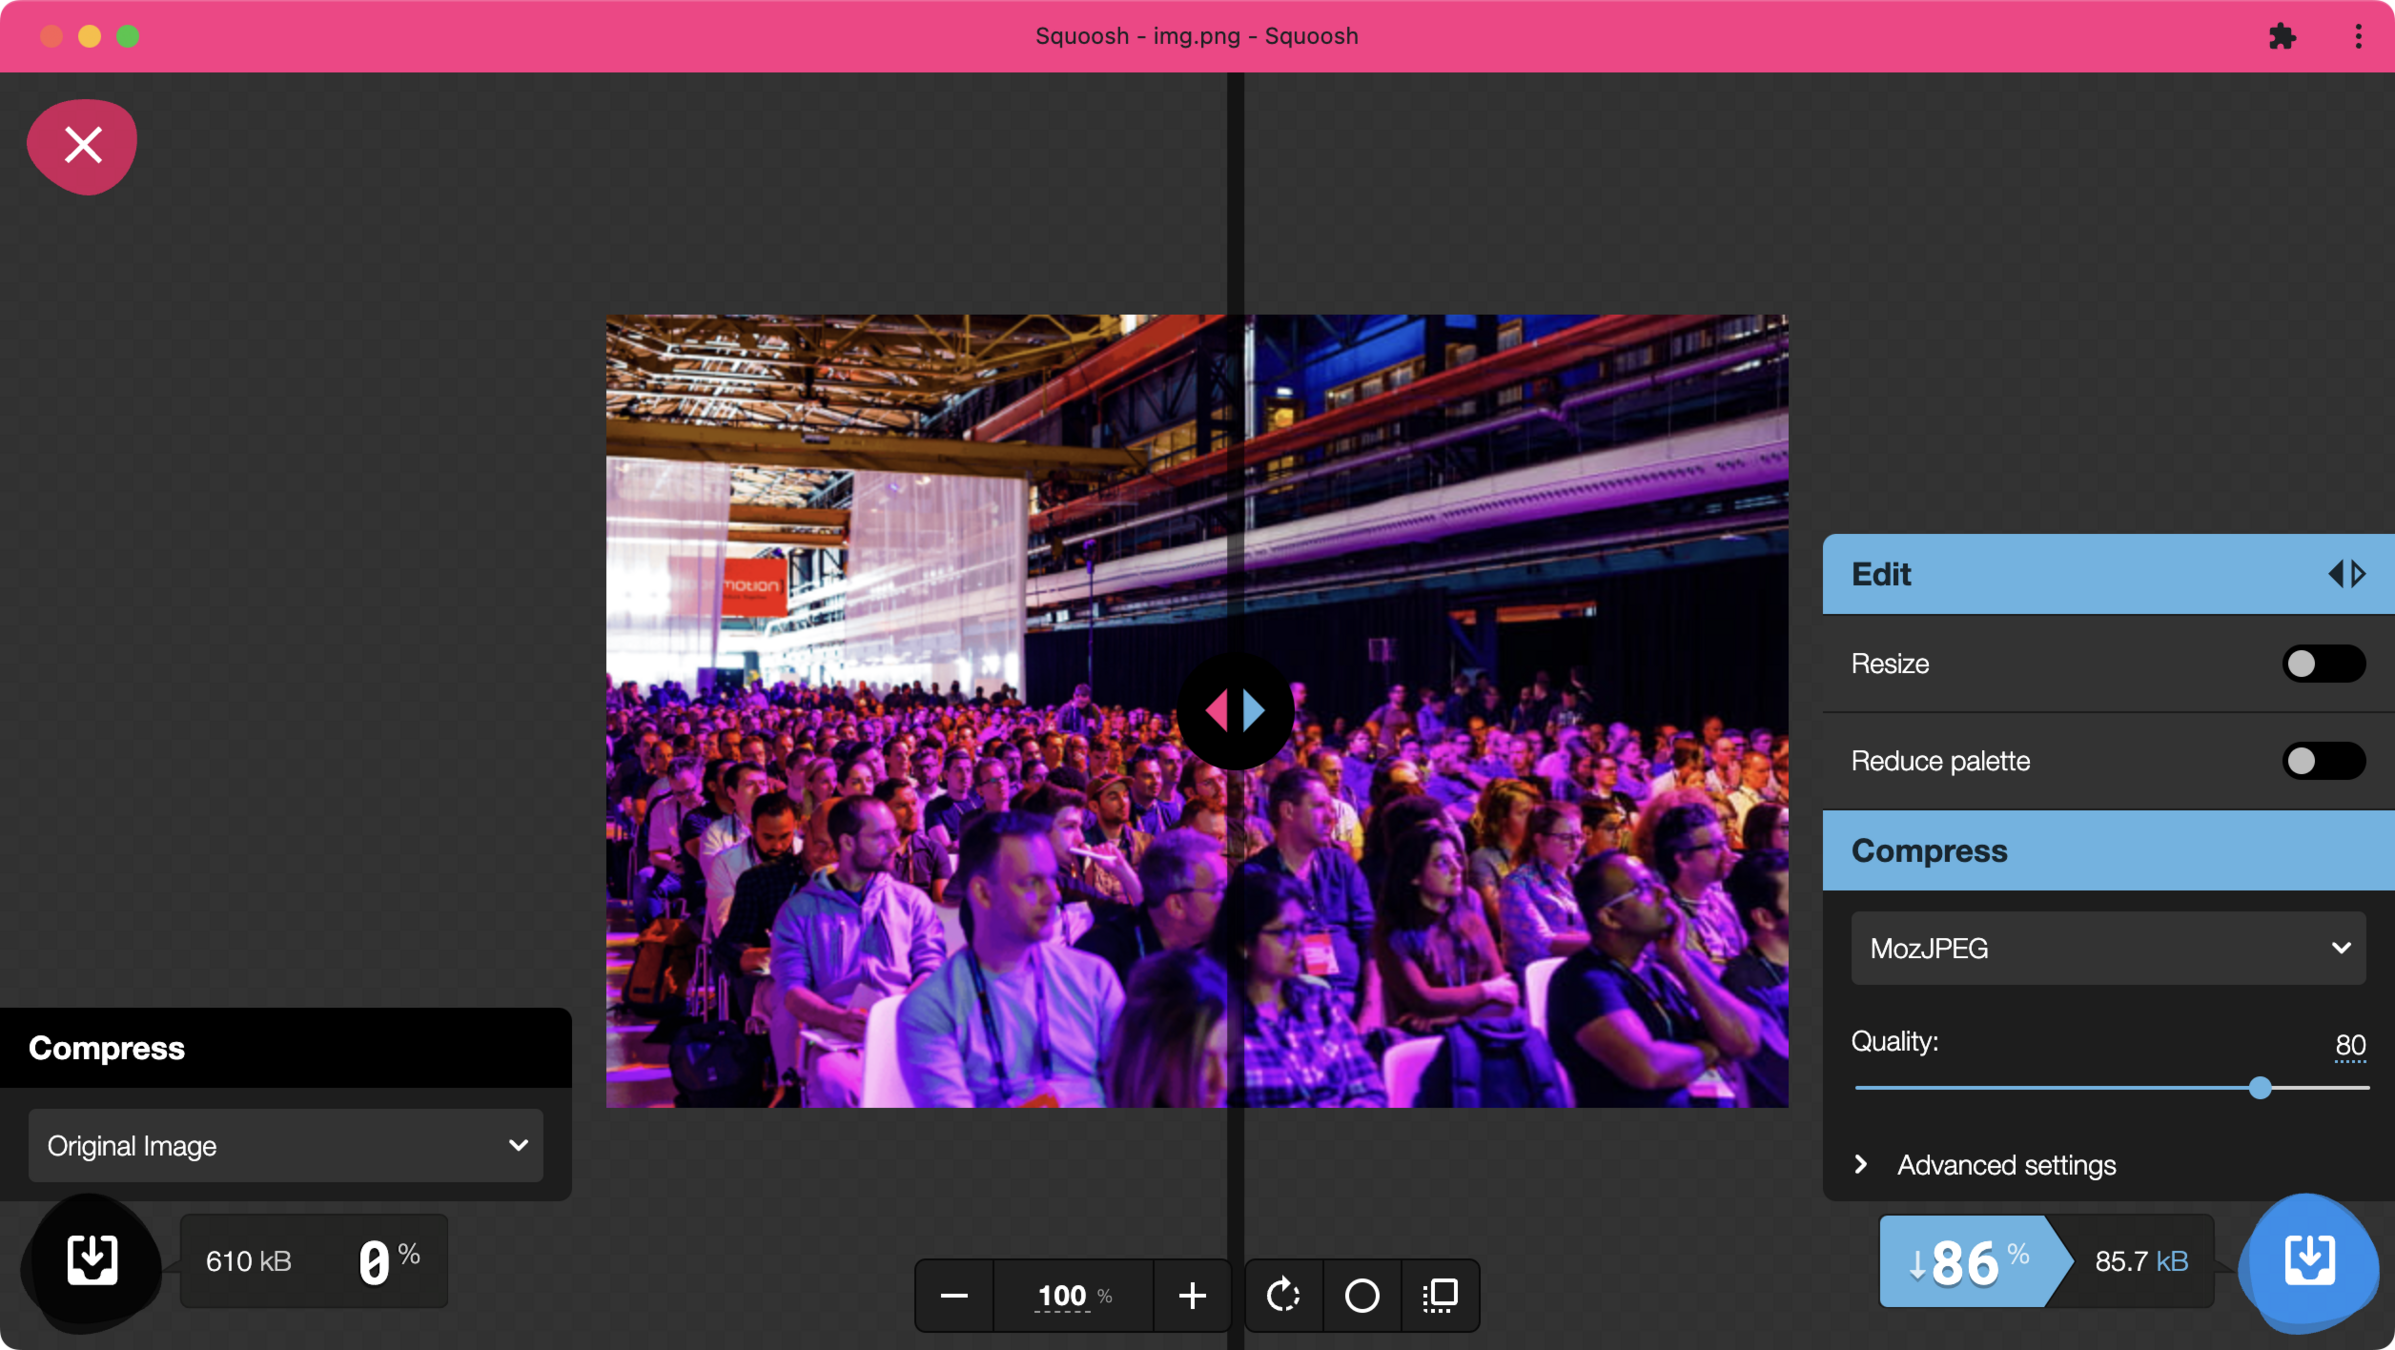Open the Original Image dropdown
Screen dimensions: 2395x1350
click(x=285, y=1145)
